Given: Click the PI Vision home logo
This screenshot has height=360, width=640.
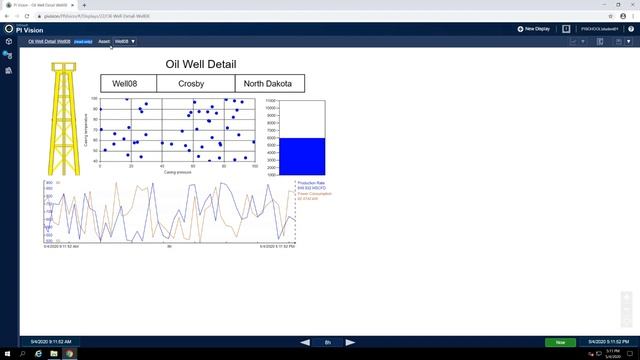Looking at the screenshot, I should 24,29.
